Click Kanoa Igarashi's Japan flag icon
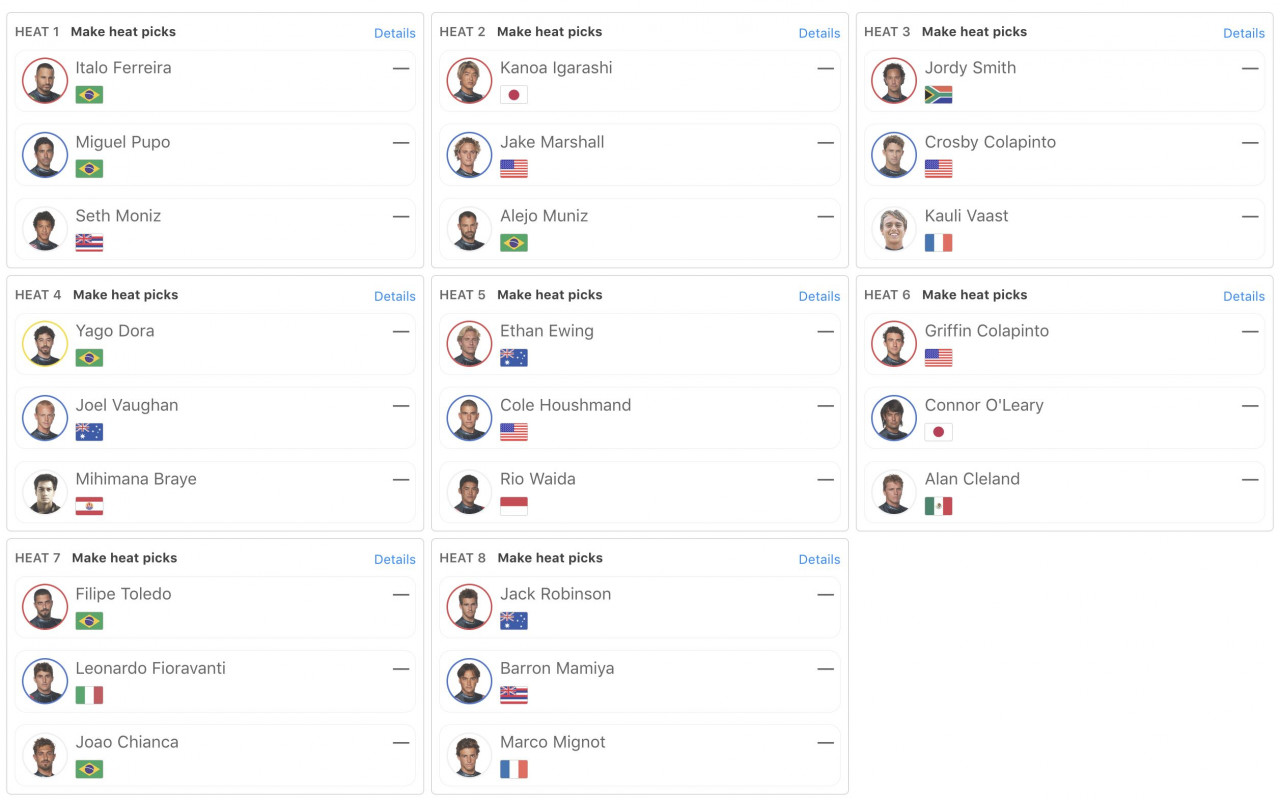The width and height of the screenshot is (1280, 800). (x=514, y=95)
